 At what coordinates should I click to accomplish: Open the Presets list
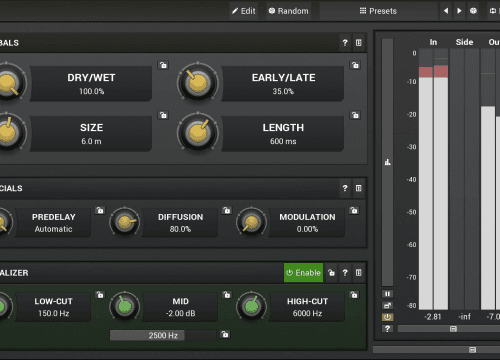coord(378,11)
